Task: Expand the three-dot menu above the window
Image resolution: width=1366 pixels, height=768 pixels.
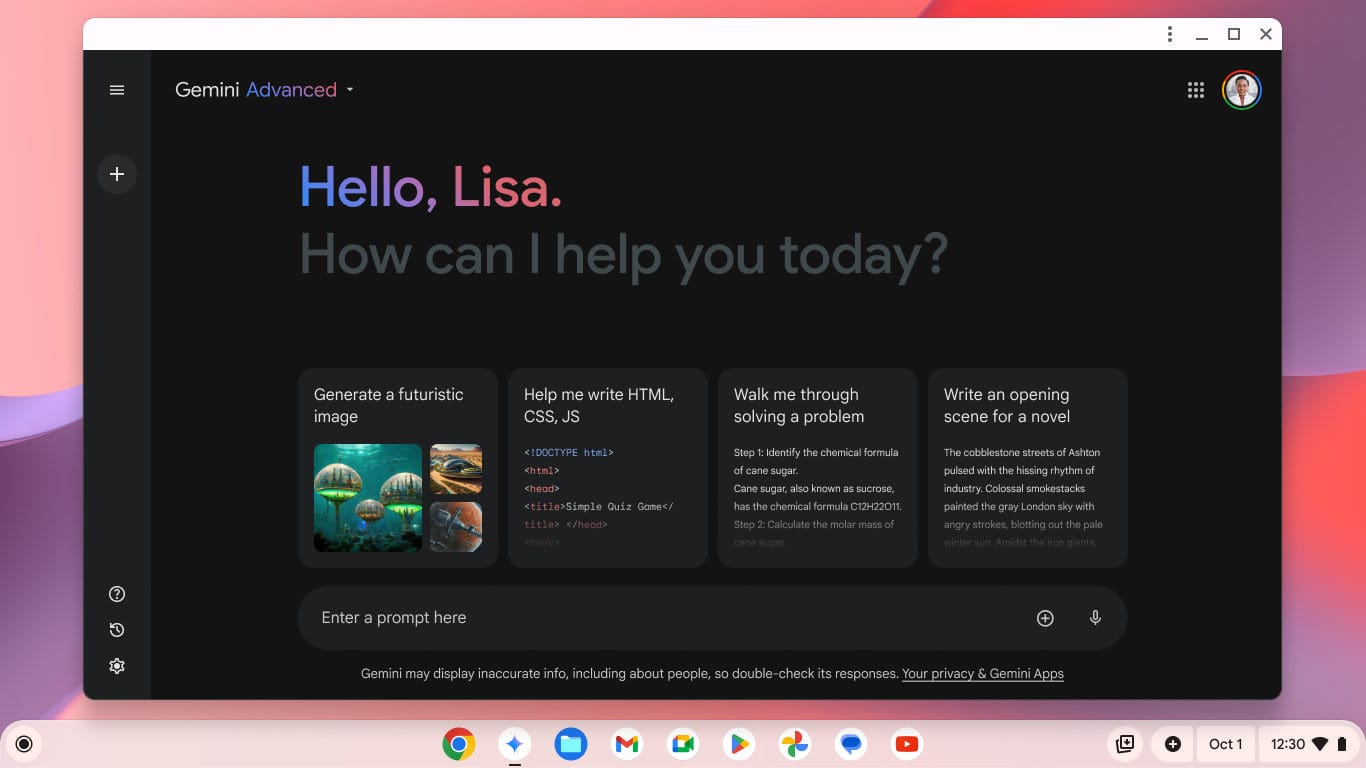Action: point(1169,33)
